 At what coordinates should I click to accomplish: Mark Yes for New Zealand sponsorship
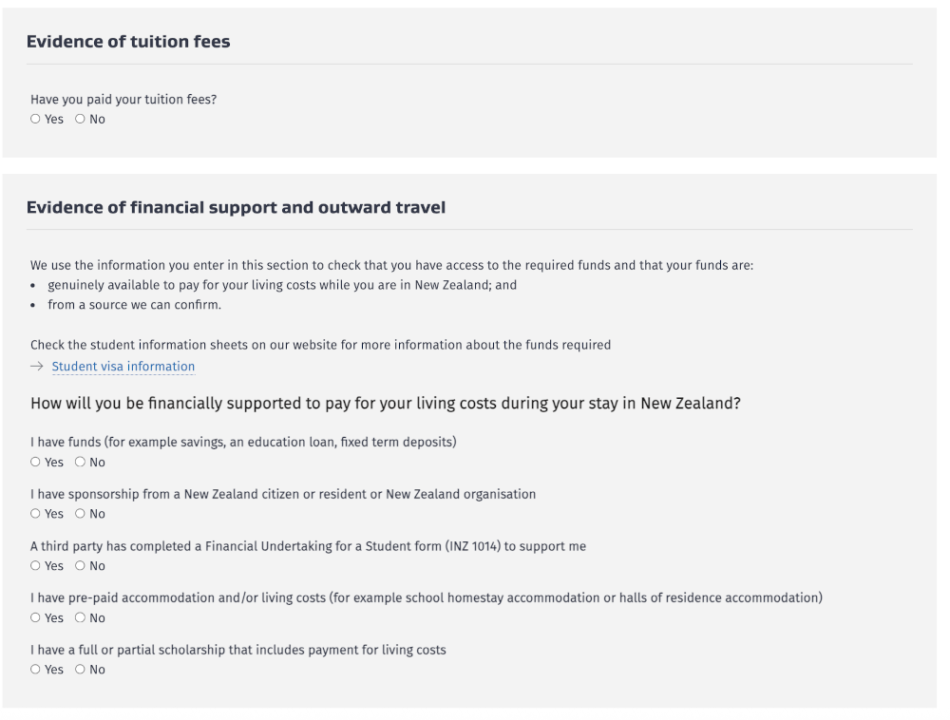(x=36, y=515)
